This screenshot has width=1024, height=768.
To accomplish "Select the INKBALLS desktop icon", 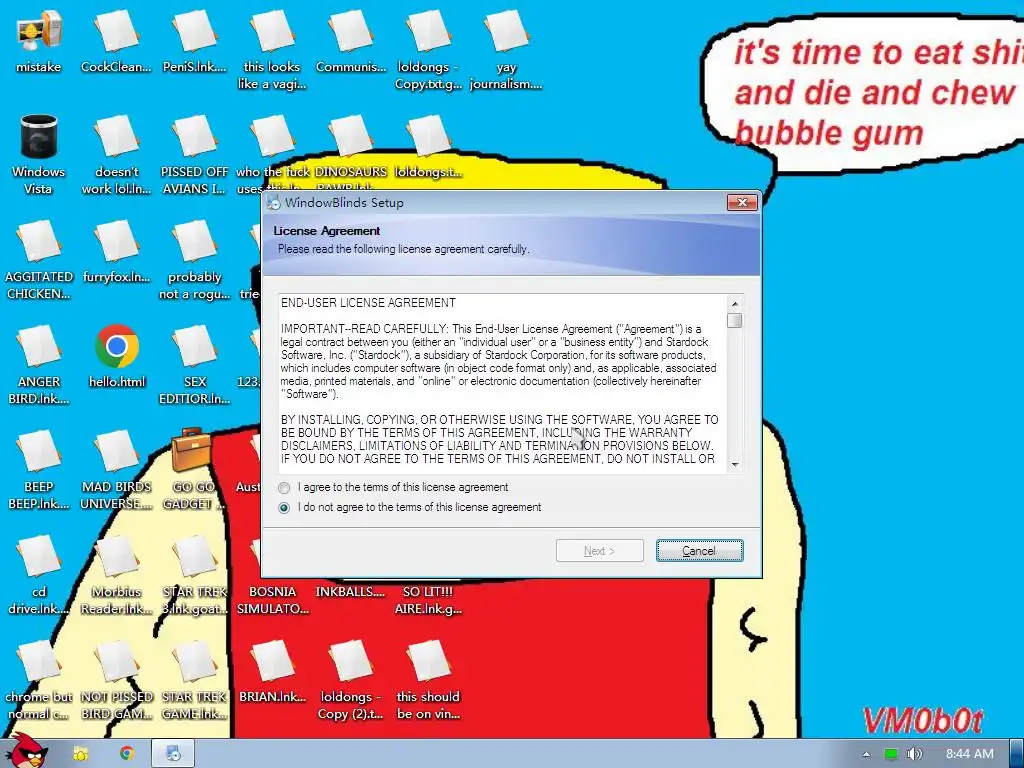I will [x=351, y=592].
